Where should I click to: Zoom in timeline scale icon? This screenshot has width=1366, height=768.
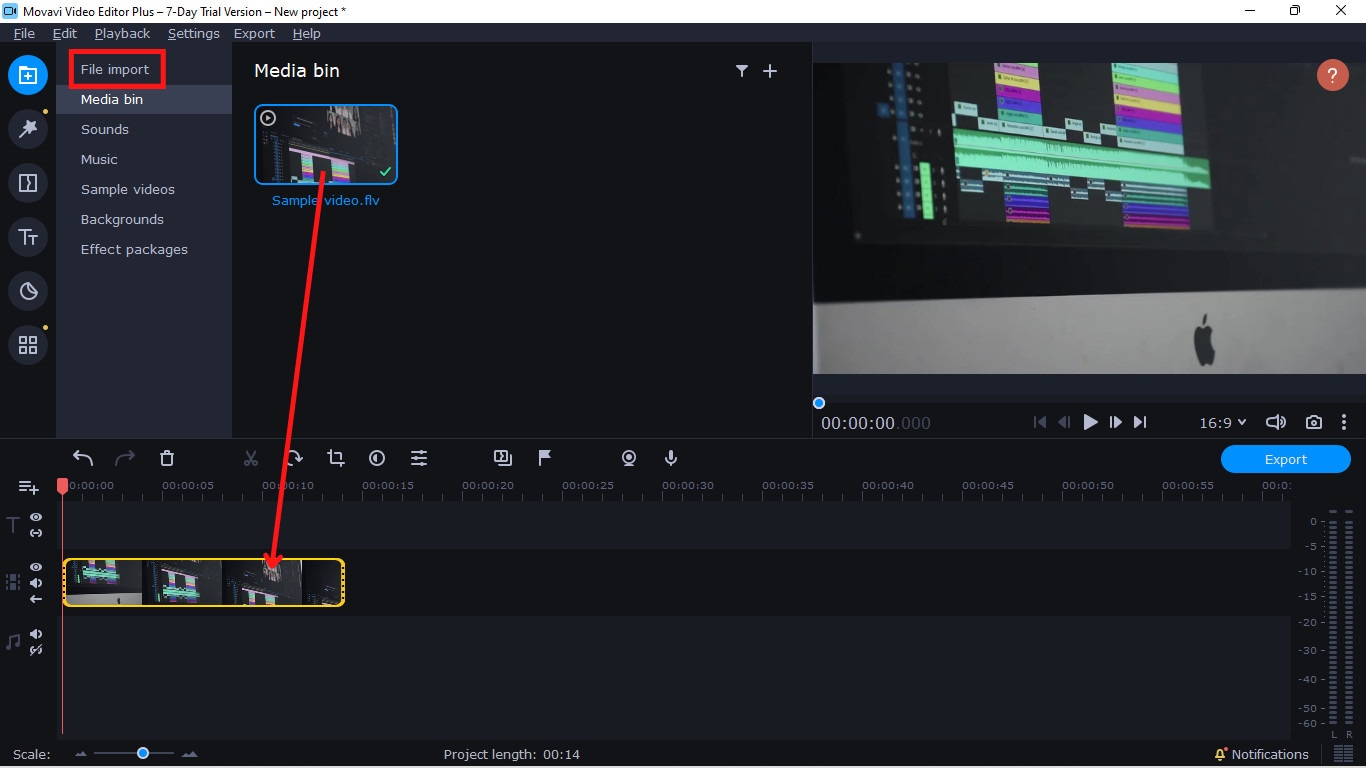(x=189, y=754)
